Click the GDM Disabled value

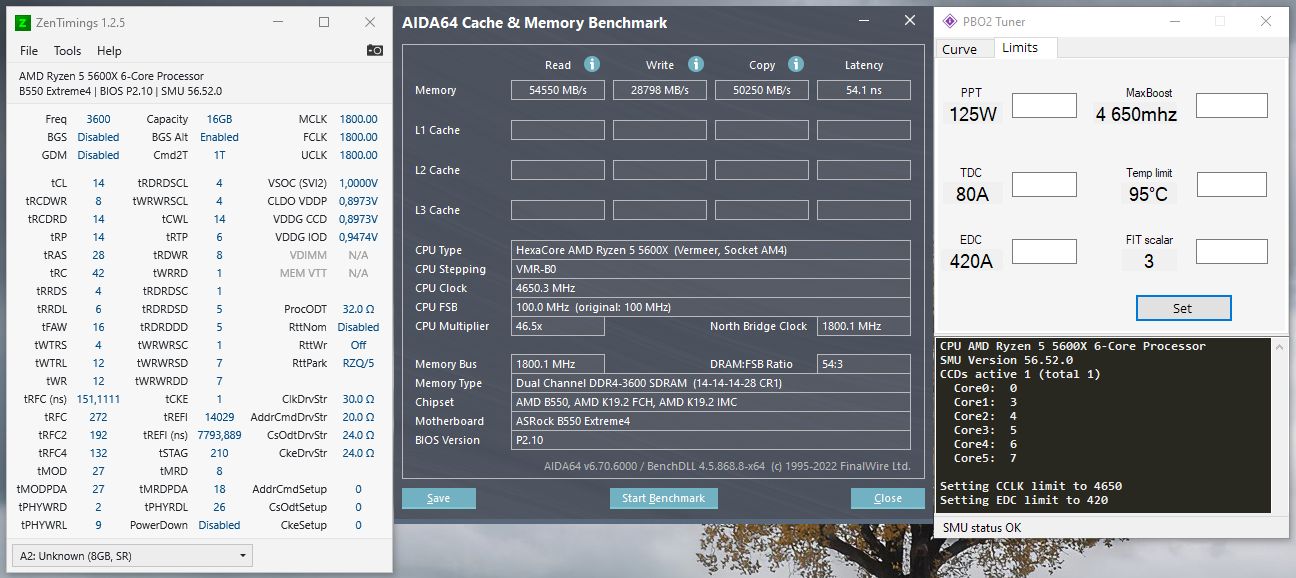[x=98, y=155]
